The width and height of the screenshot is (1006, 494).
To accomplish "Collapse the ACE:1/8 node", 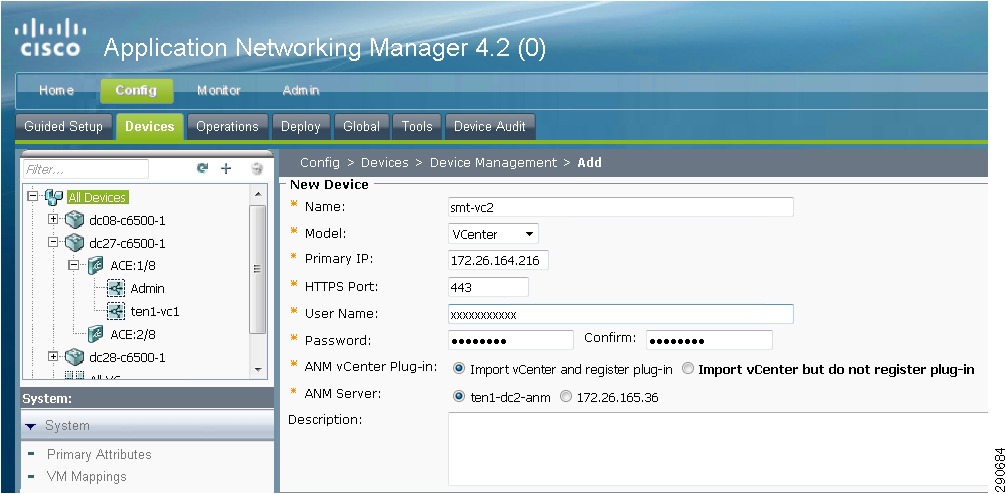I will 74,265.
